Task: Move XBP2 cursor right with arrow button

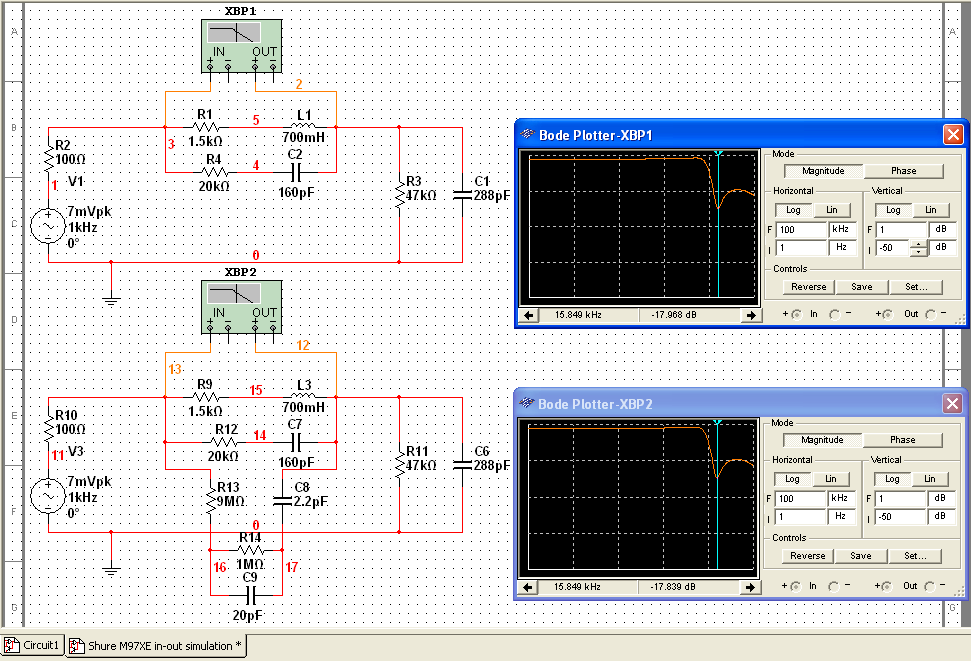Action: click(750, 587)
